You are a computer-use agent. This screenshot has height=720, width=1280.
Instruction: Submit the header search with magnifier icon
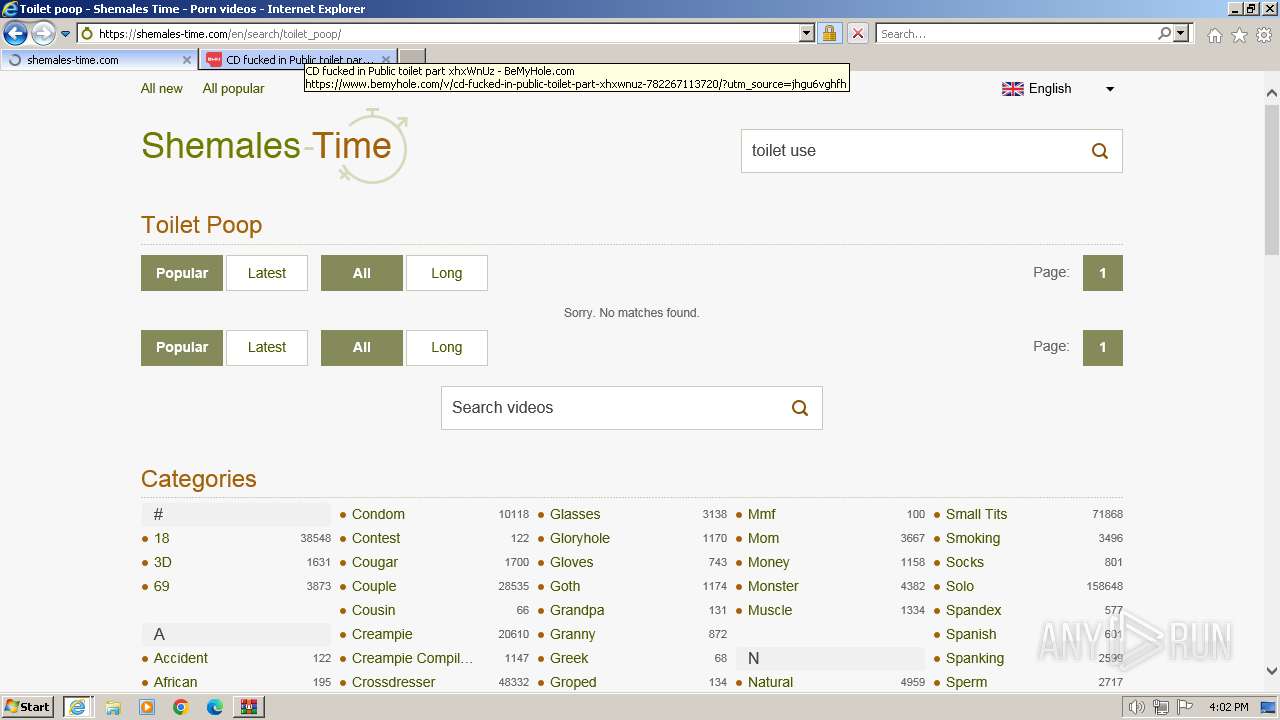pos(1100,151)
